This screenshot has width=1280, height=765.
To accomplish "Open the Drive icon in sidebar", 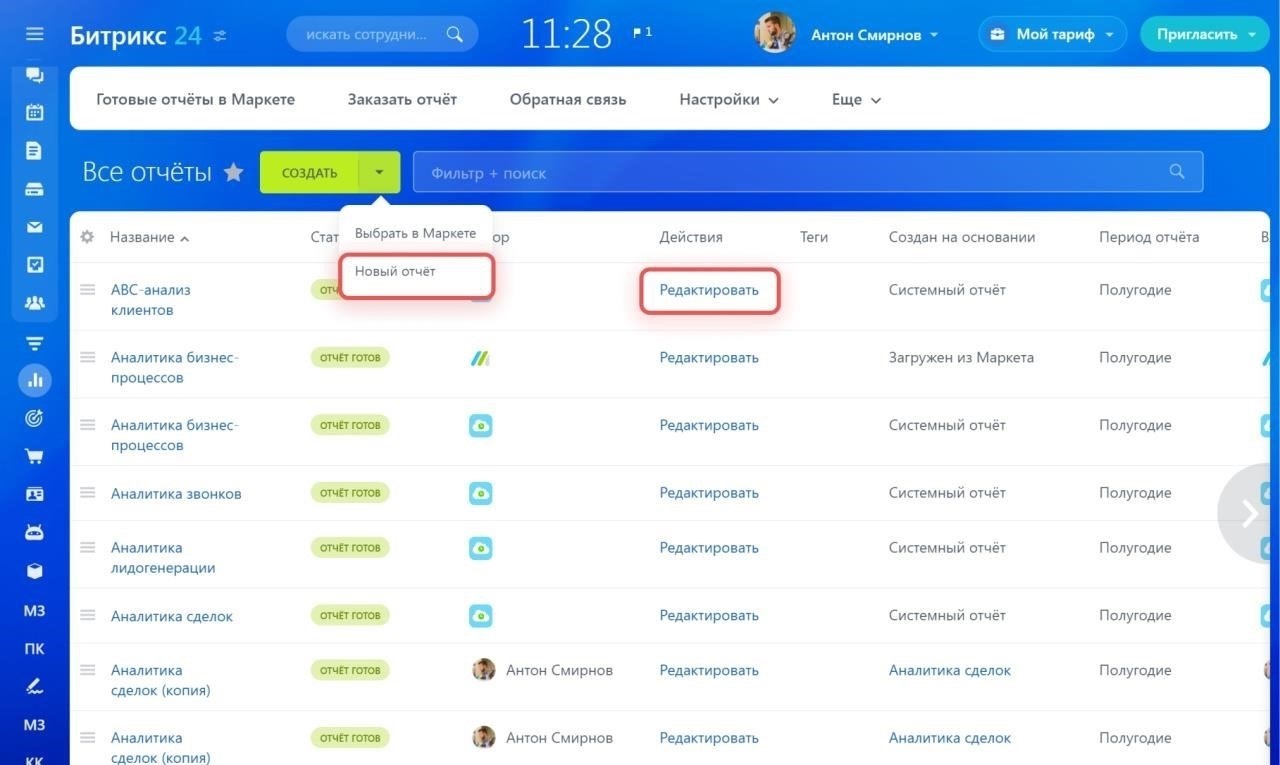I will click(x=35, y=189).
